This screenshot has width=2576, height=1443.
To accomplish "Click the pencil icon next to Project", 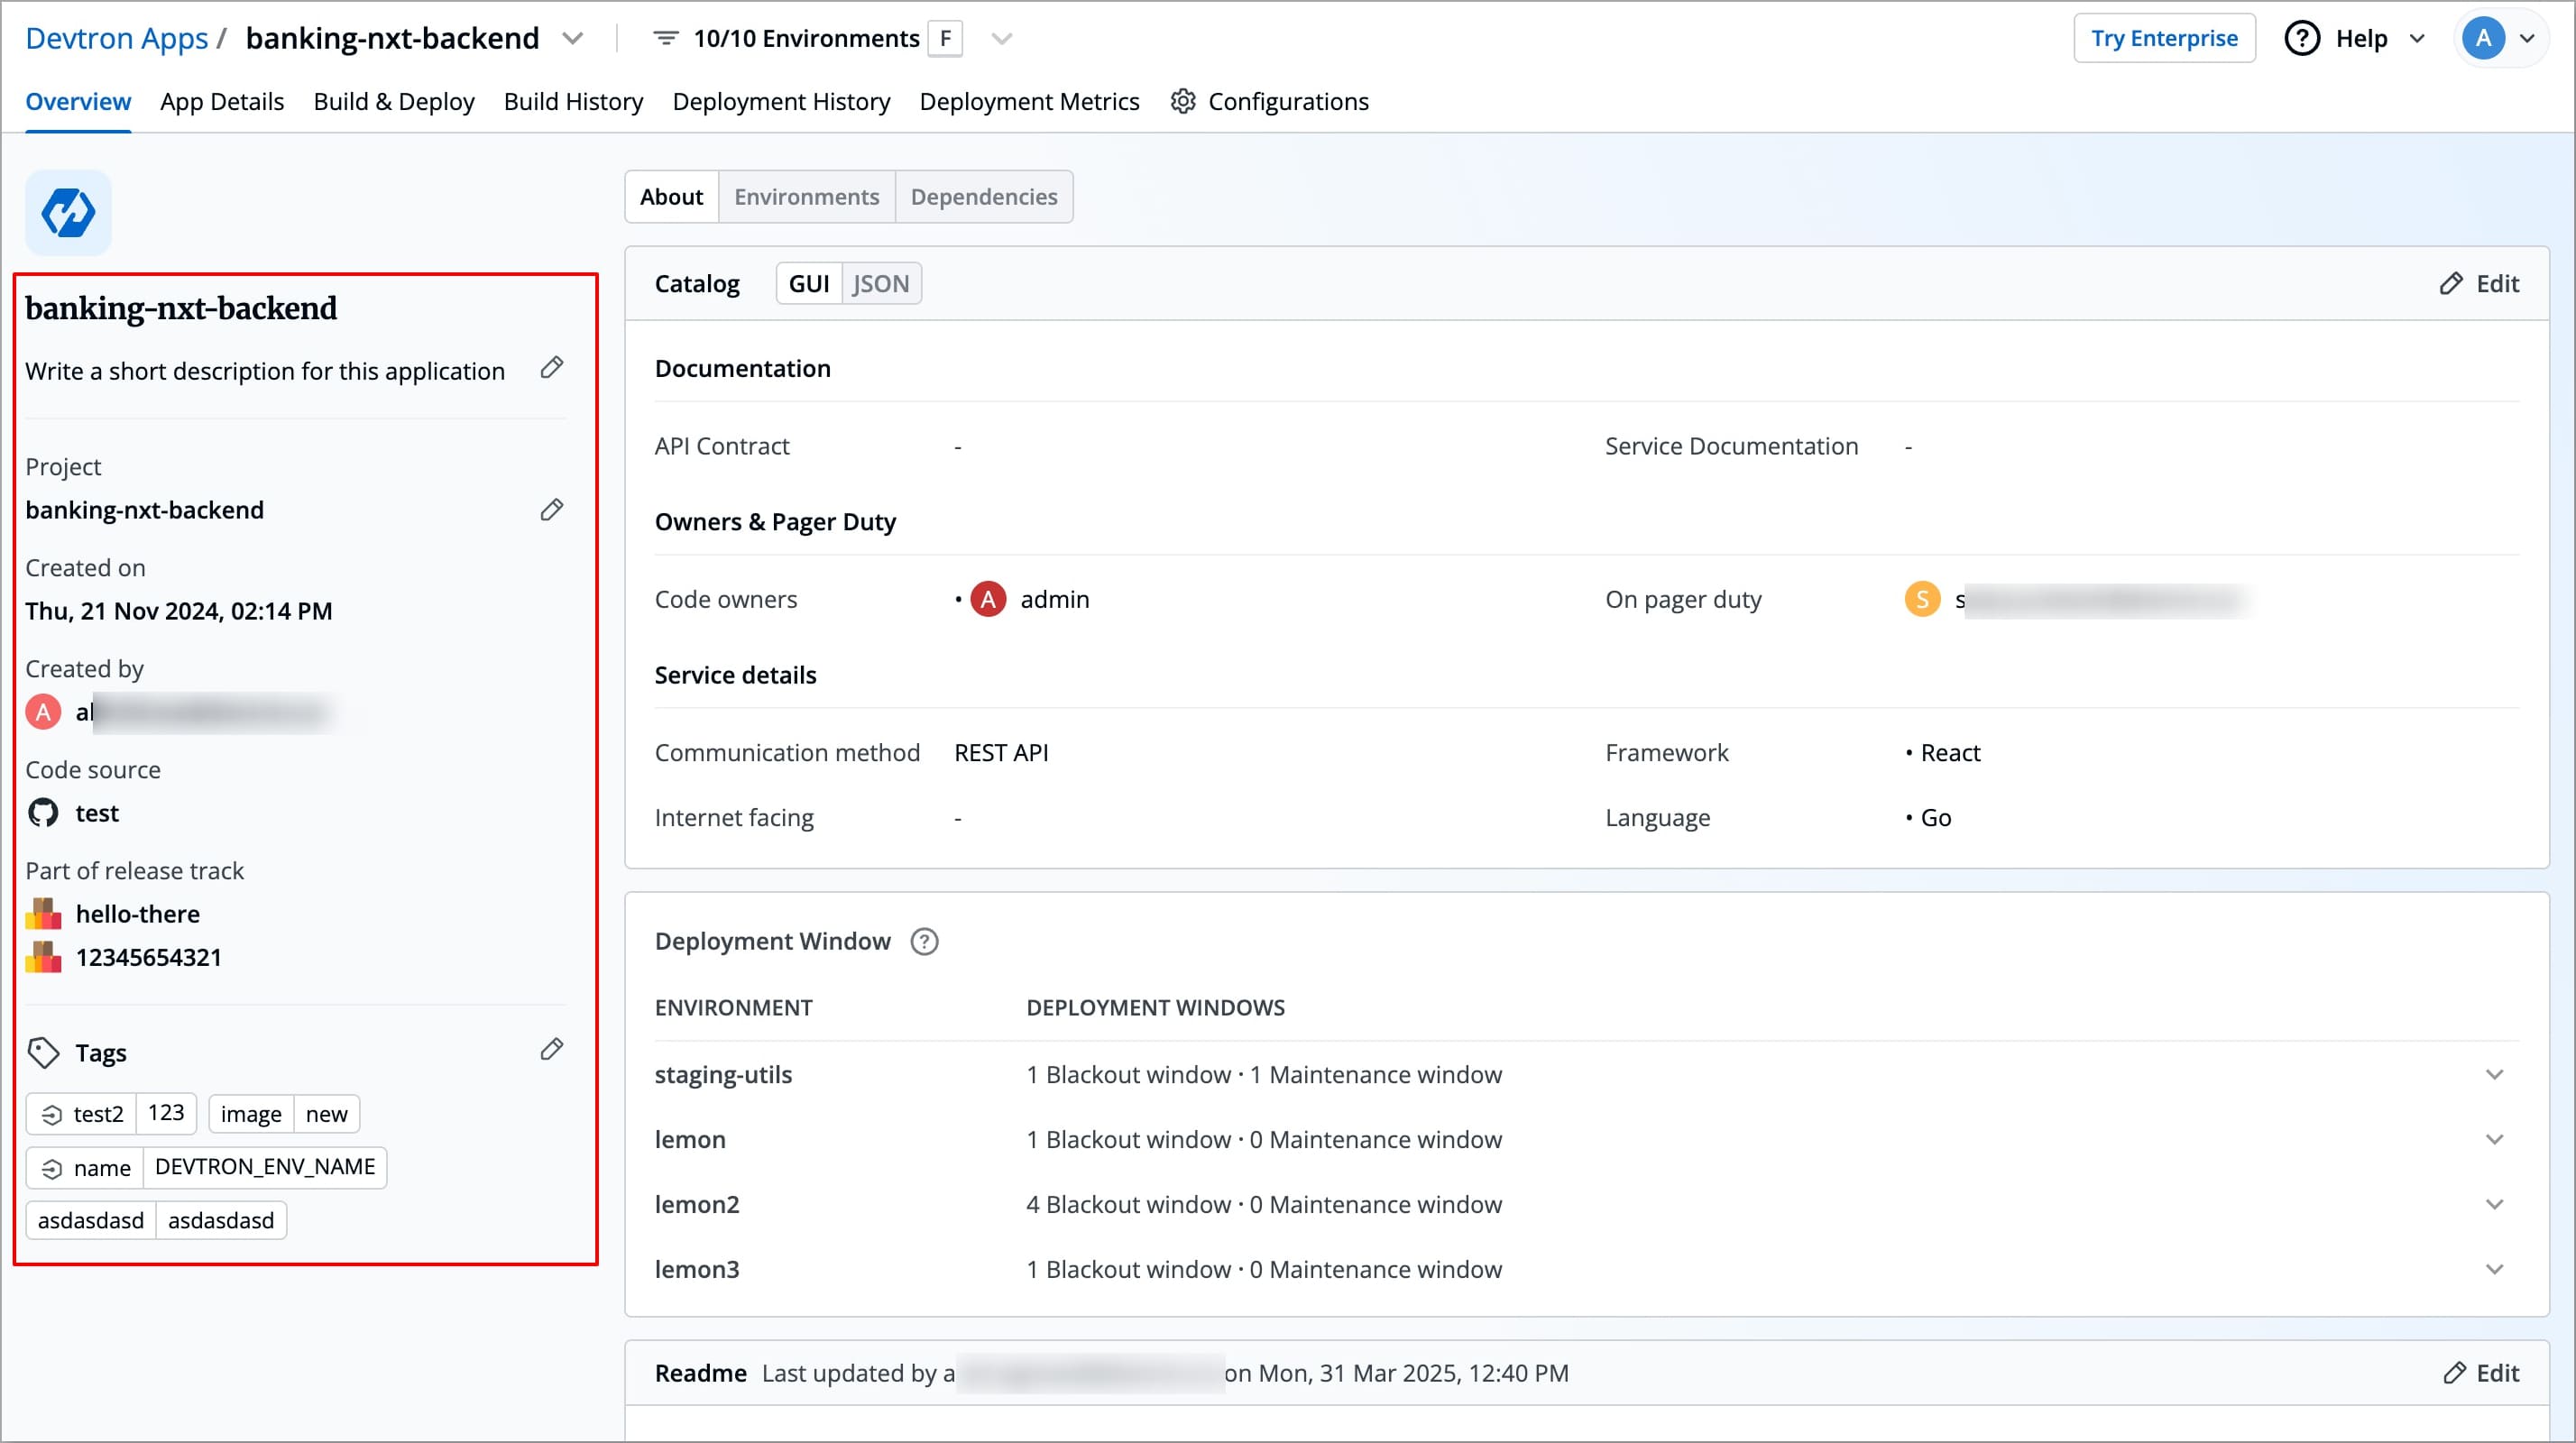I will (552, 510).
